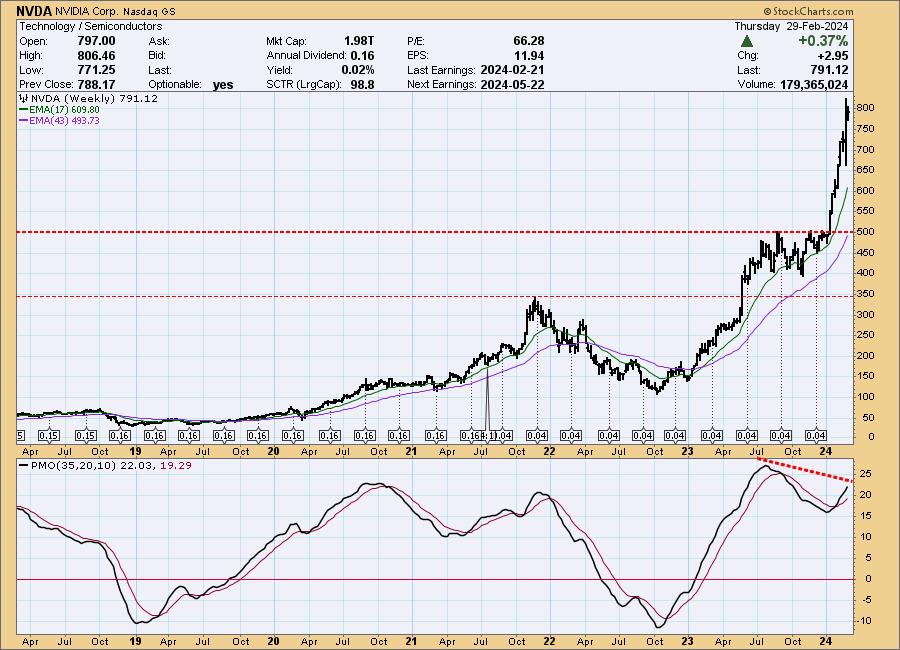Click the OHLC bar icon beside NVDA (Weekly)

click(x=22, y=100)
